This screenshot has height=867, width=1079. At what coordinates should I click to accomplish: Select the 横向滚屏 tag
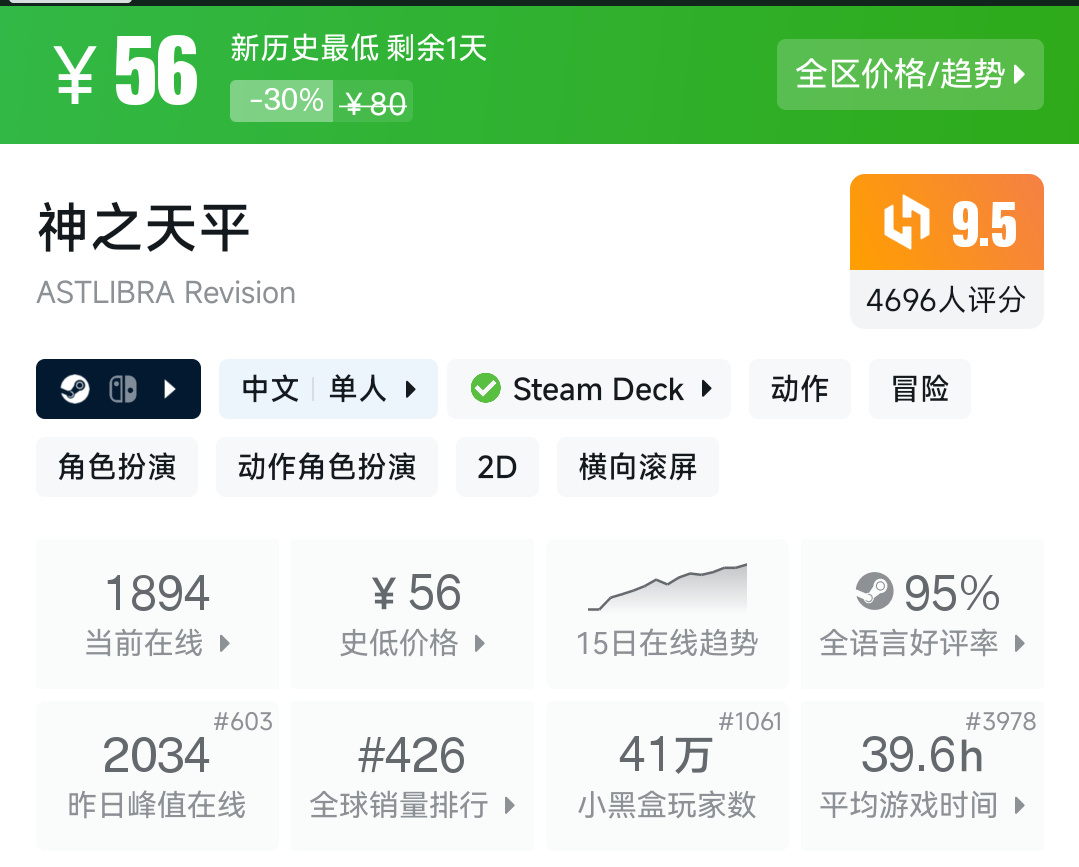pyautogui.click(x=637, y=467)
